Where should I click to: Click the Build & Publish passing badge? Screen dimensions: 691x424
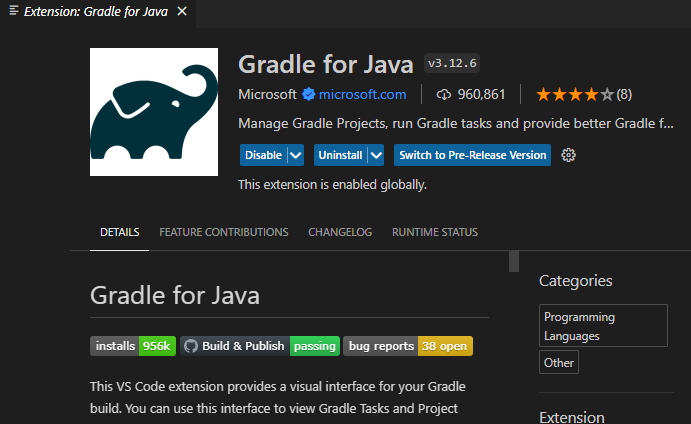(x=260, y=346)
